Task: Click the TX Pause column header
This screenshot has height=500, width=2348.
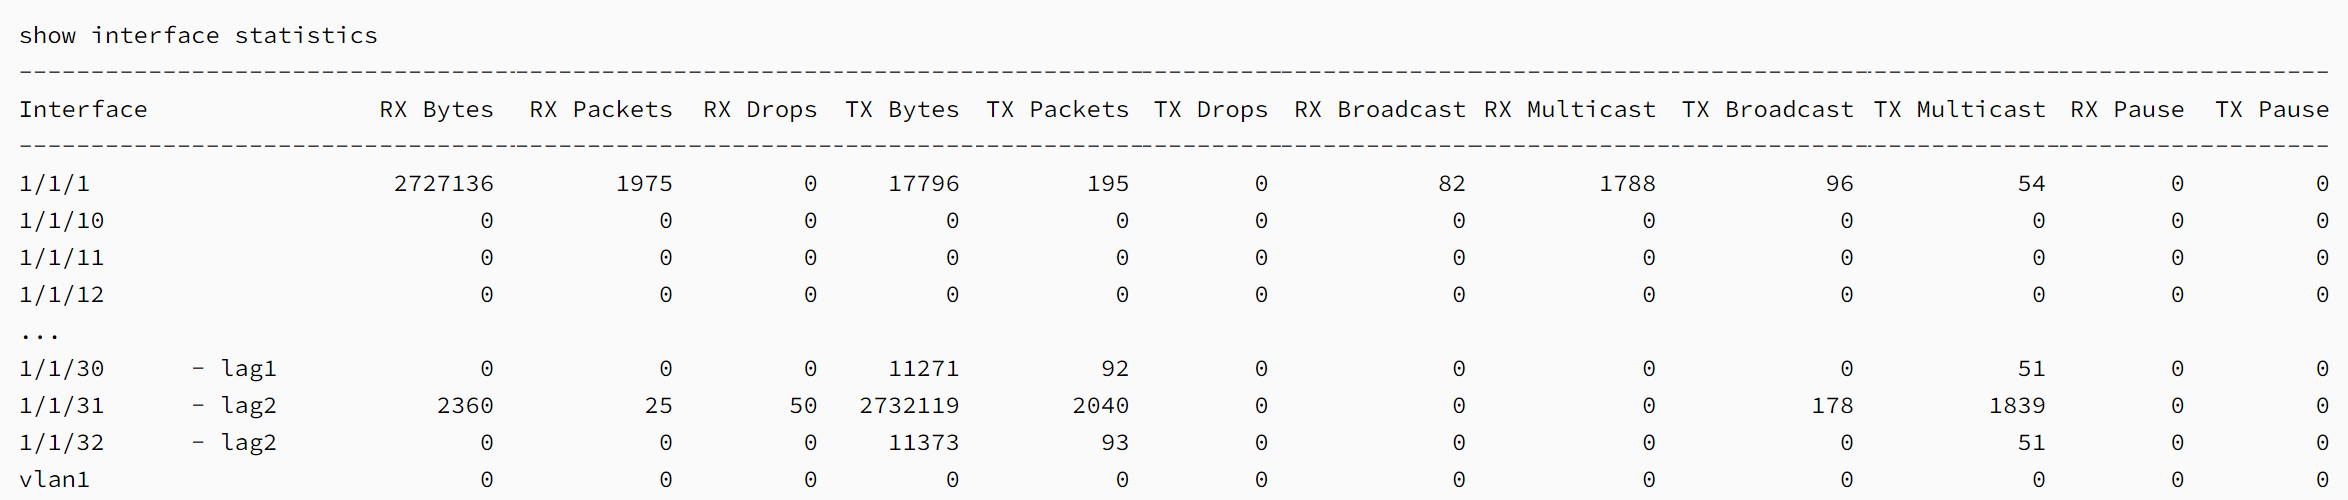Action: click(2272, 110)
